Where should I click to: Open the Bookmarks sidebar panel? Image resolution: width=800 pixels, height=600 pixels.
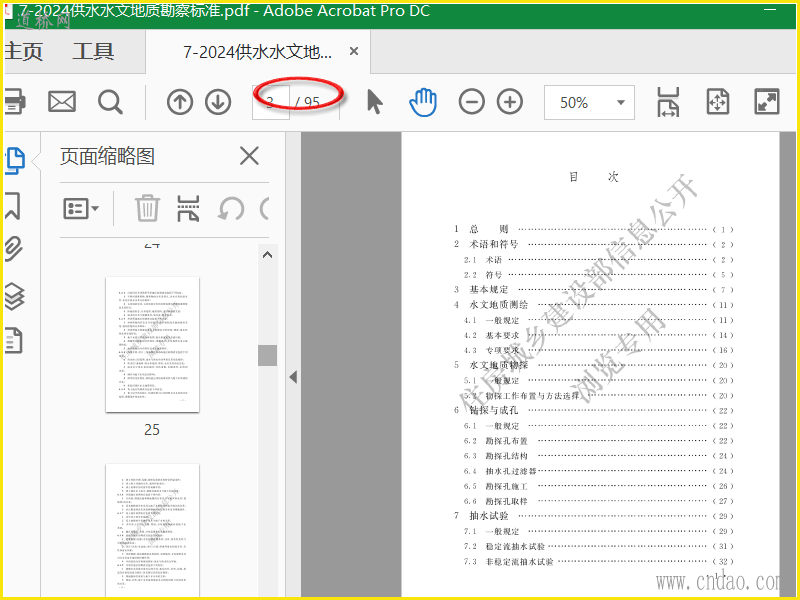[x=13, y=206]
